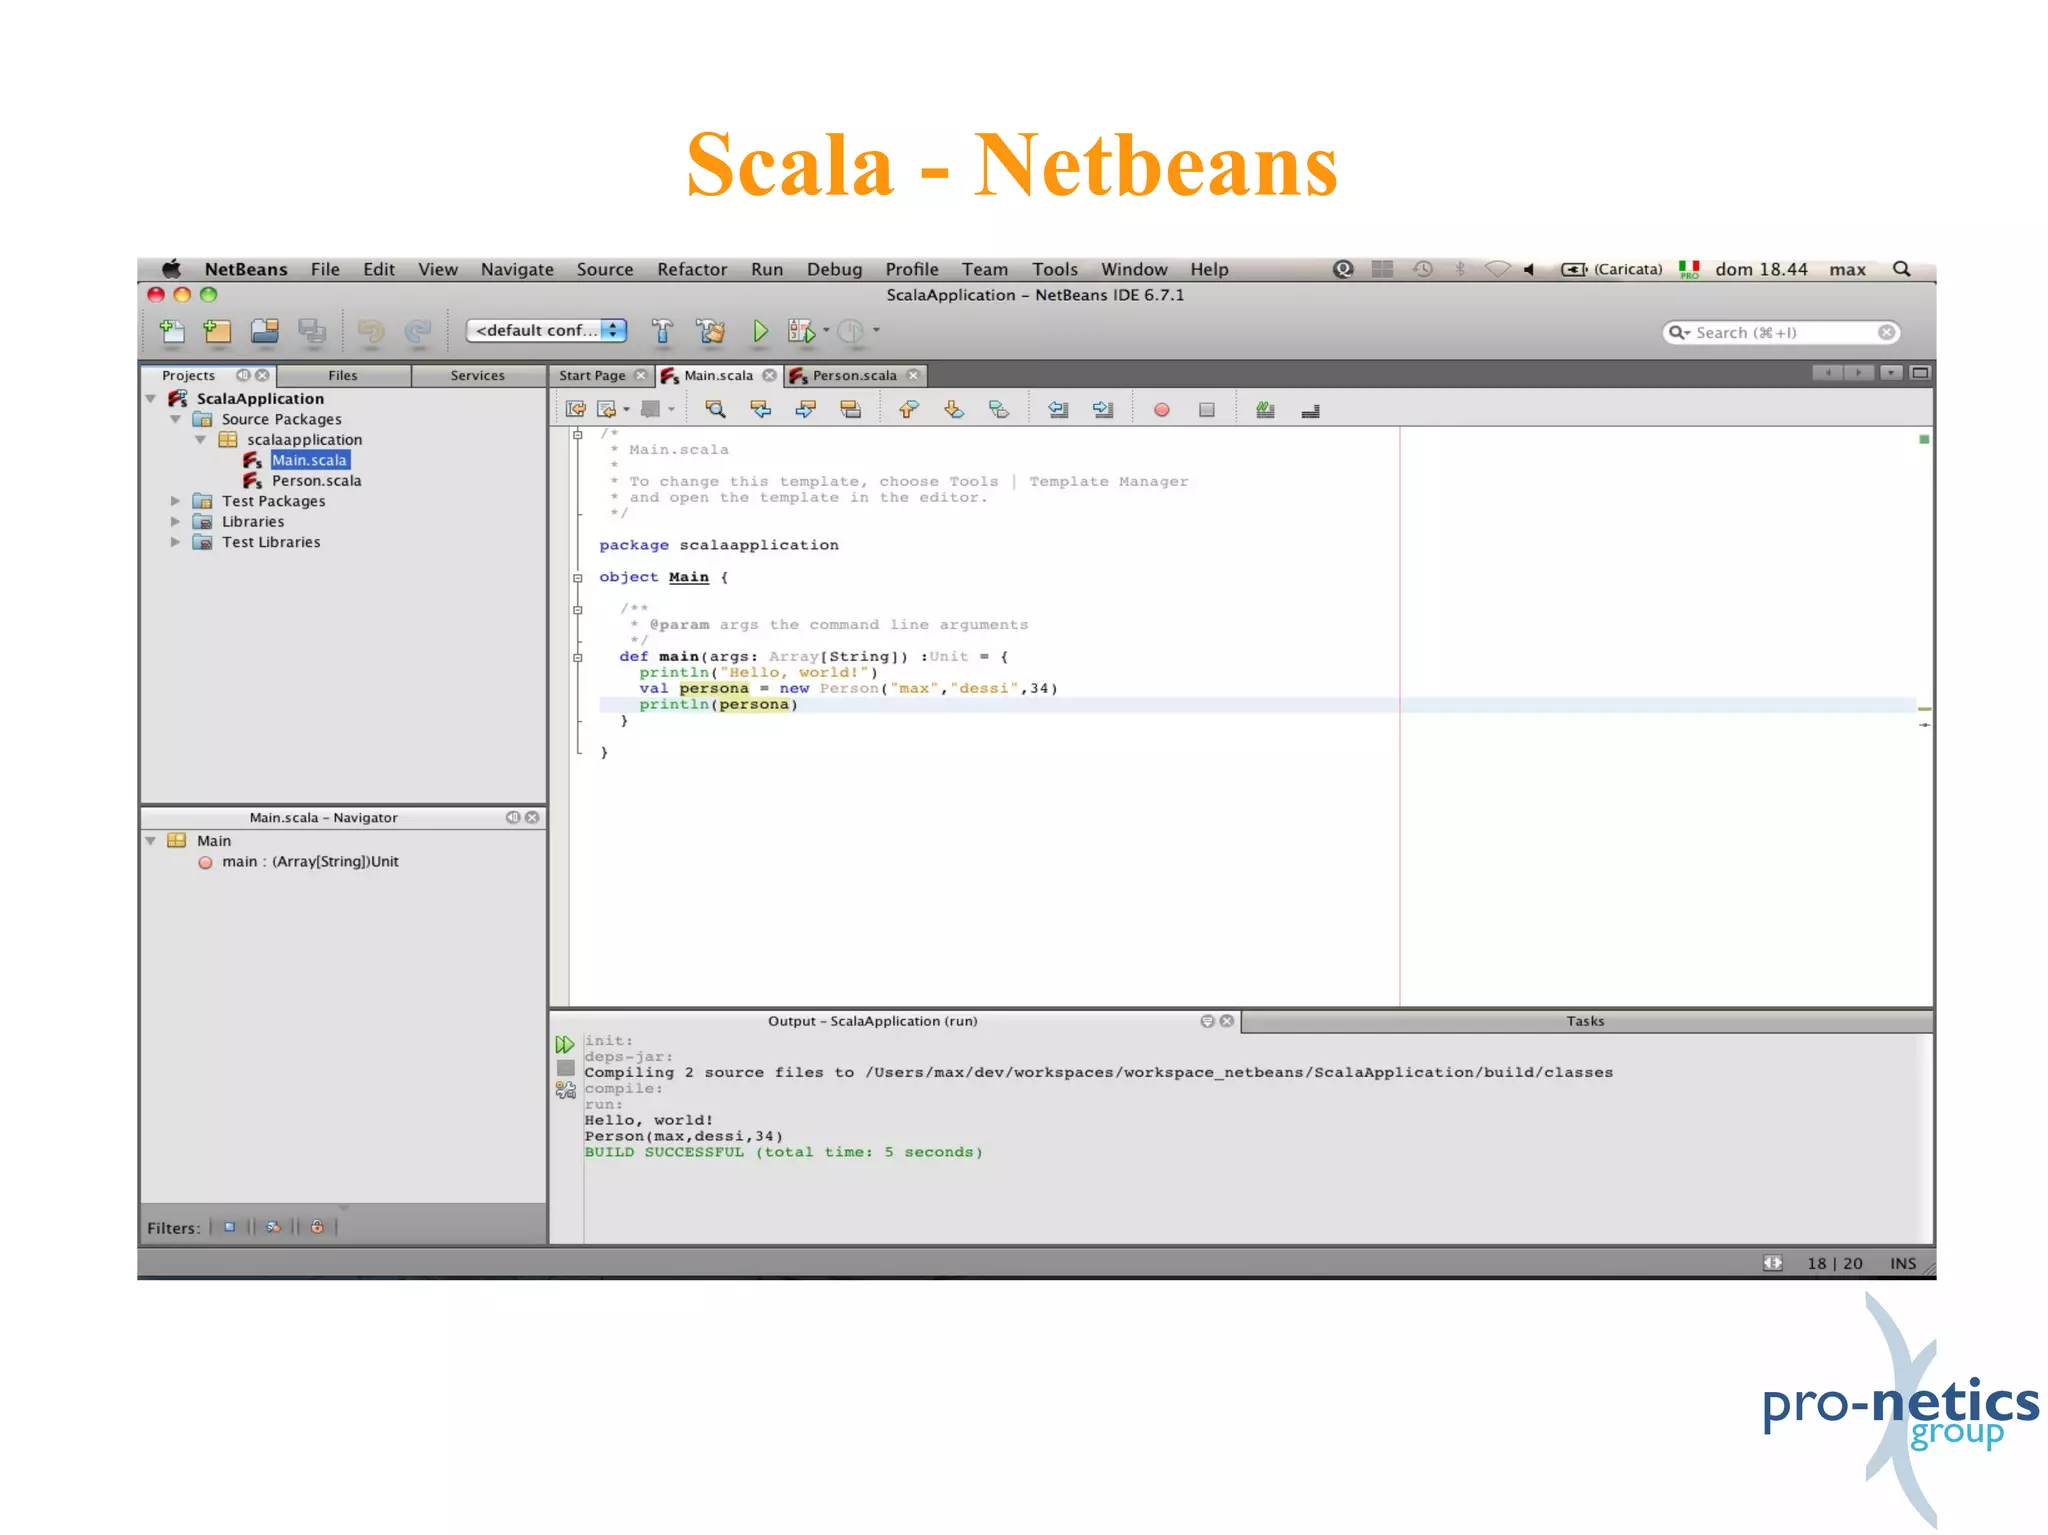
Task: Click Shift Line Left editor icon
Action: [1058, 409]
